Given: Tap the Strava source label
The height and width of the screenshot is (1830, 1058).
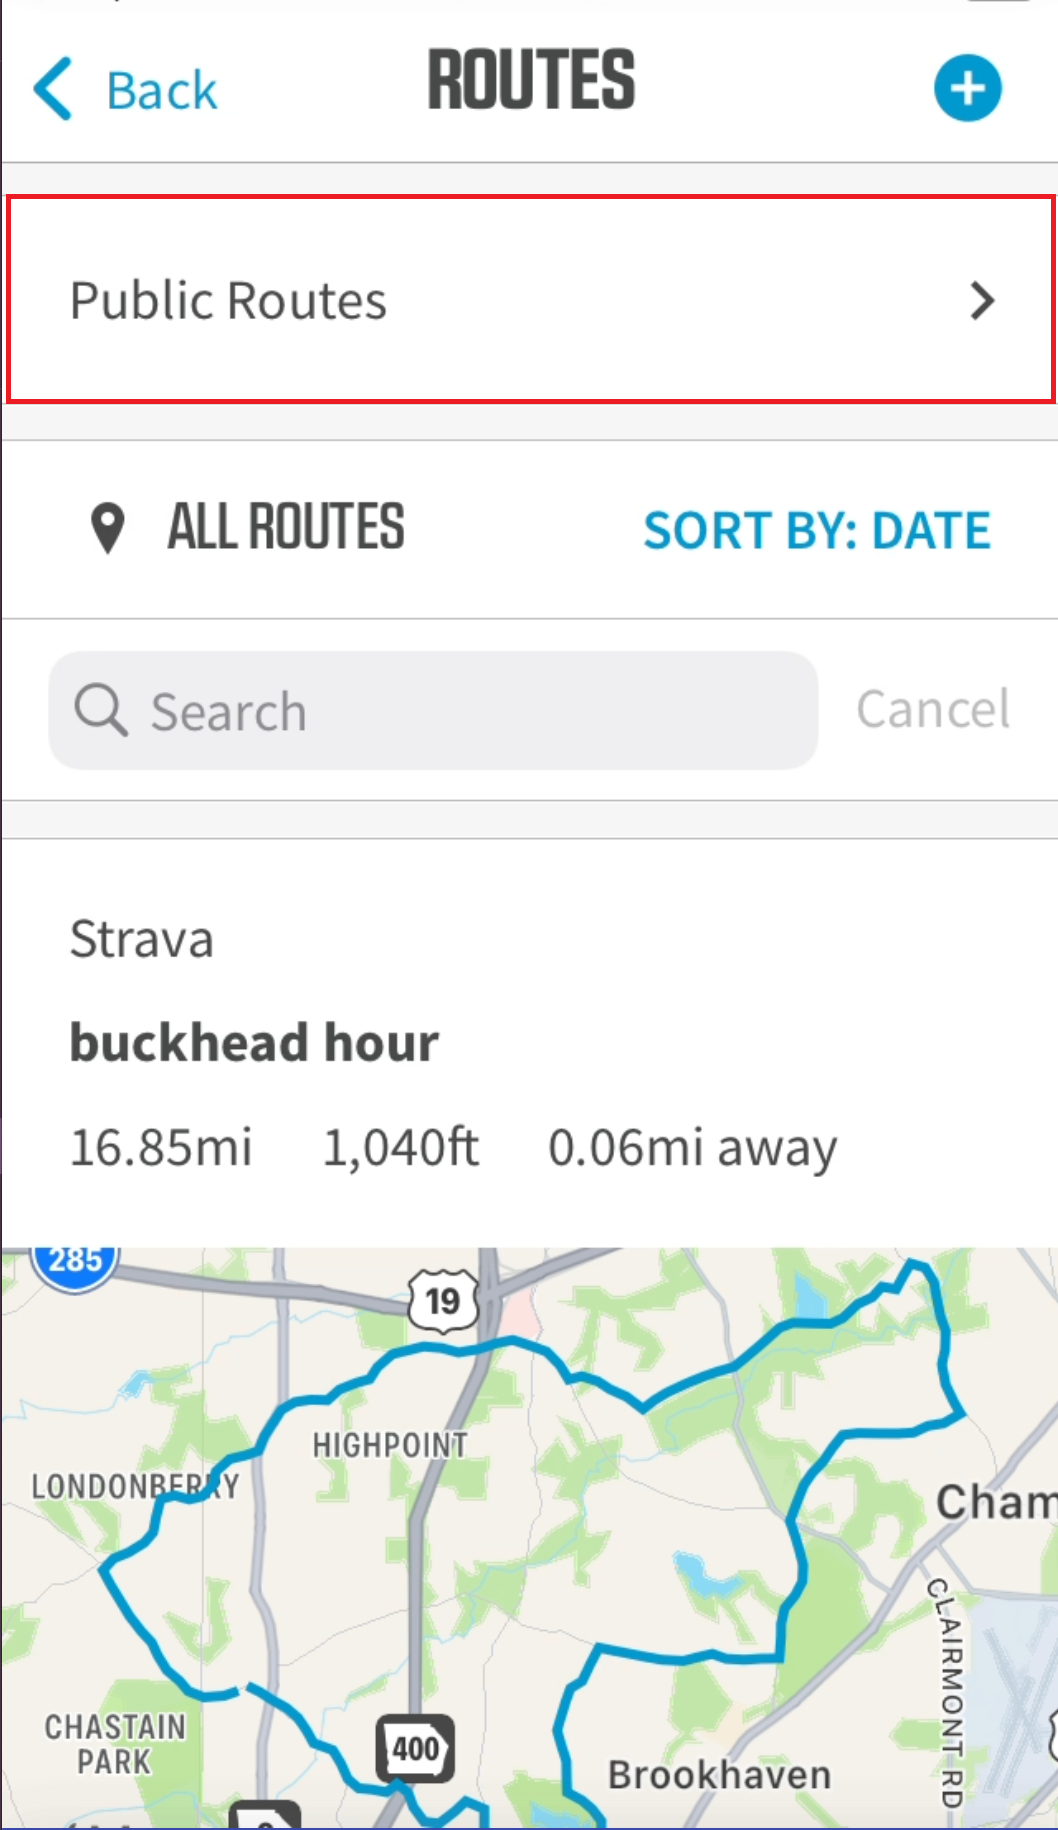Looking at the screenshot, I should (142, 940).
